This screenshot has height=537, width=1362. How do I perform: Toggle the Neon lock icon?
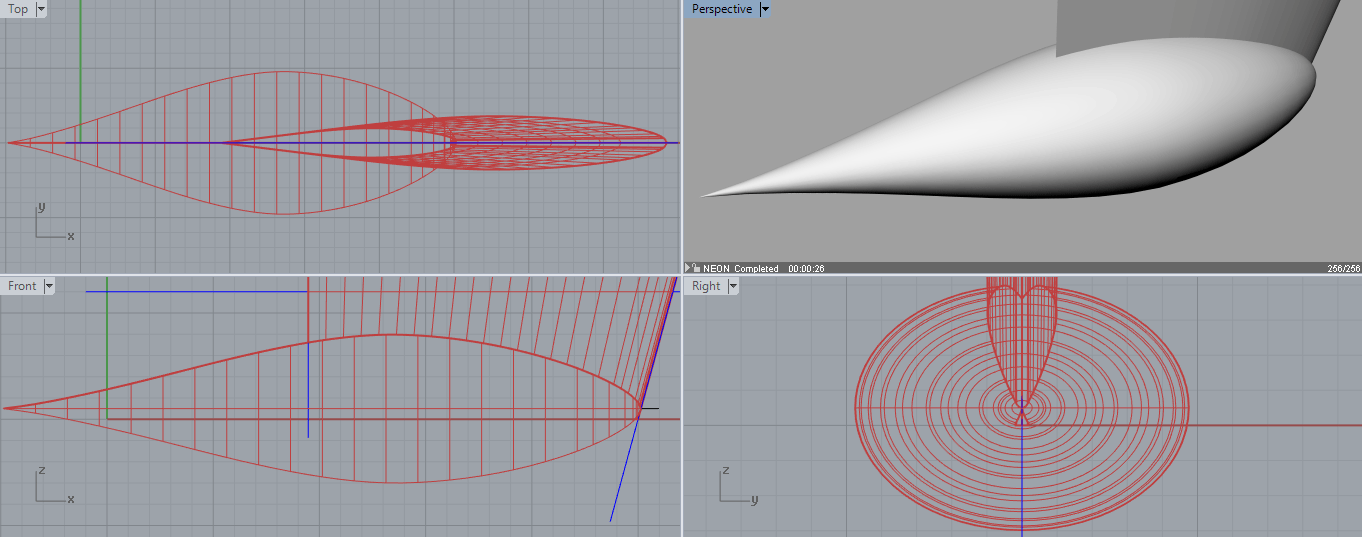(x=697, y=268)
